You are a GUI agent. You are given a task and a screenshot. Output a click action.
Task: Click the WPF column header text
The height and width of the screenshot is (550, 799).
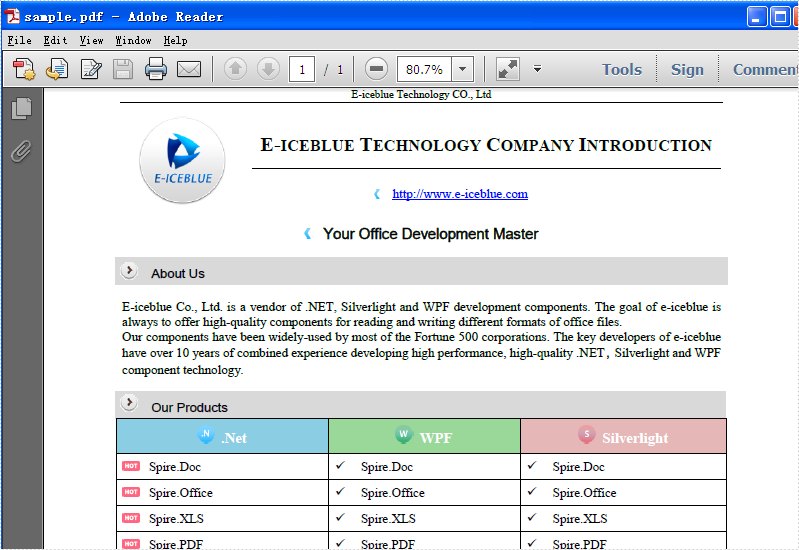436,438
